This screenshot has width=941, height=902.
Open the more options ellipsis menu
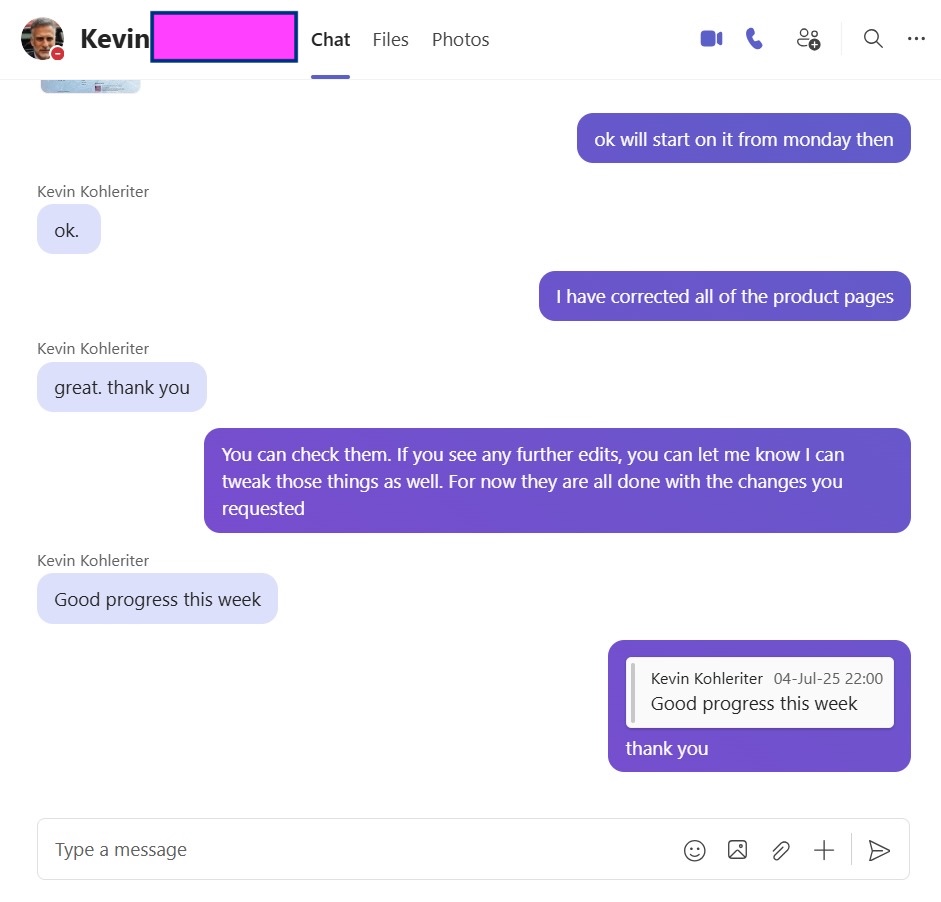[916, 38]
